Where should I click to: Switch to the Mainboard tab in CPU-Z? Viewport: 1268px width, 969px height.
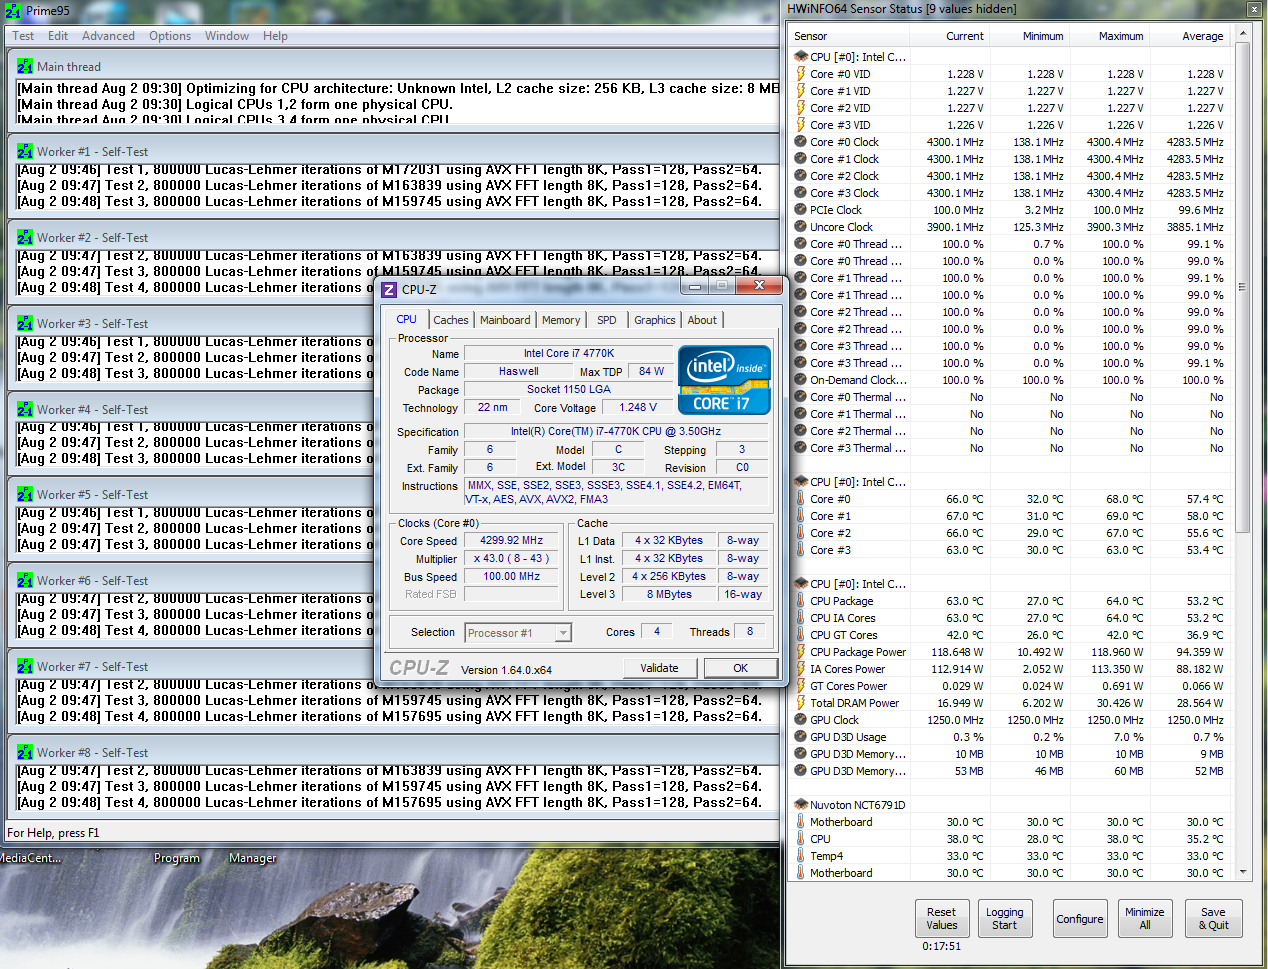click(505, 320)
